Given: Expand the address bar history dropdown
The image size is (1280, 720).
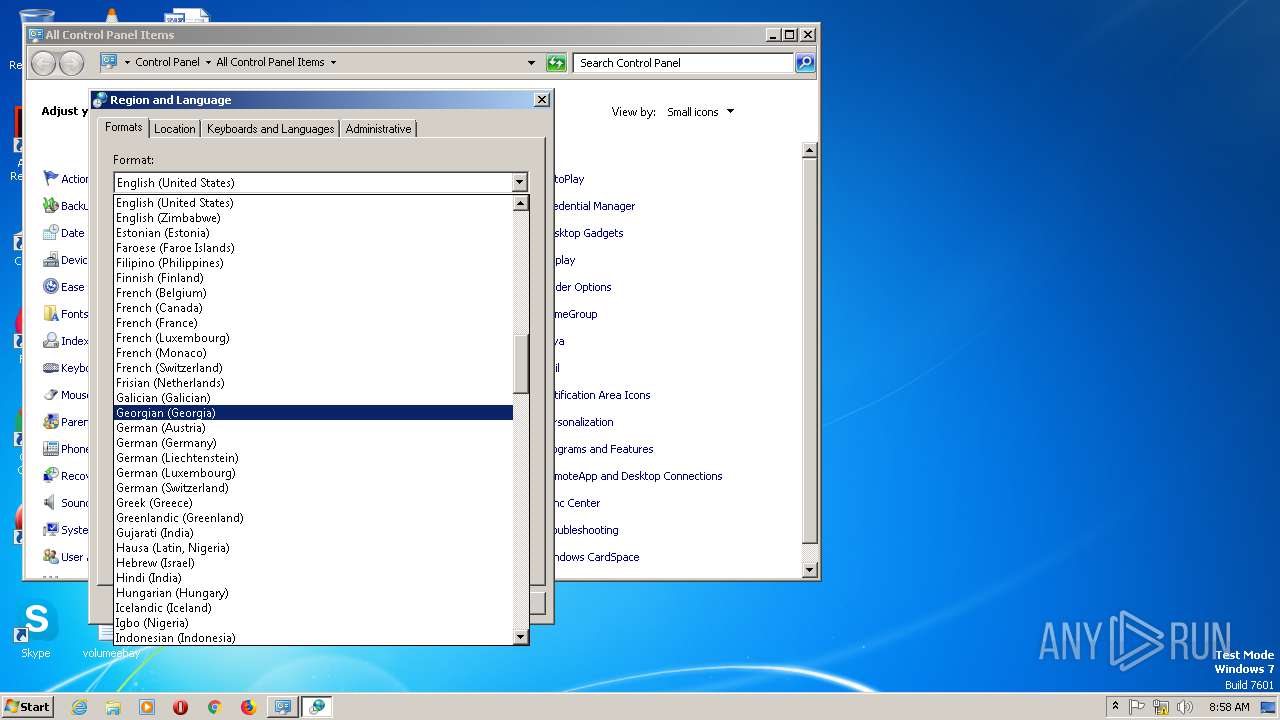Looking at the screenshot, I should 531,63.
